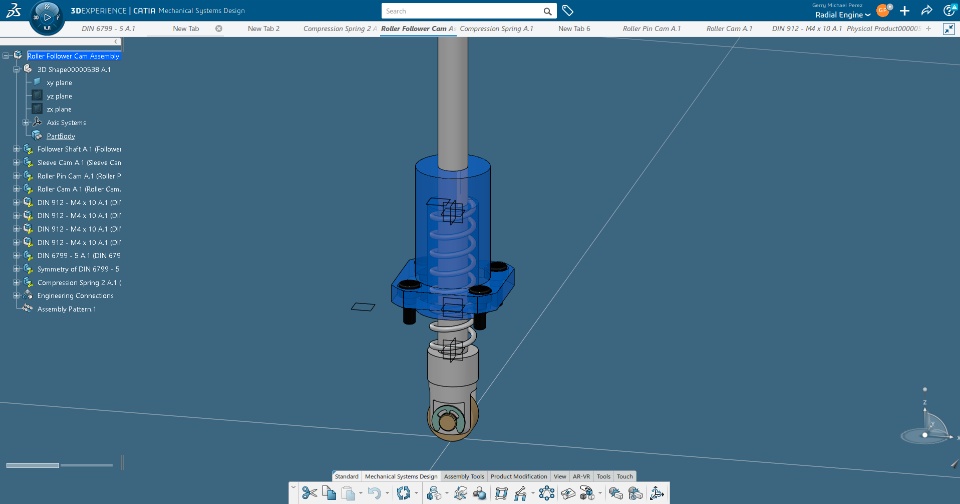The height and width of the screenshot is (504, 960).
Task: Click the Copy icon in Standard toolbar
Action: tap(329, 492)
